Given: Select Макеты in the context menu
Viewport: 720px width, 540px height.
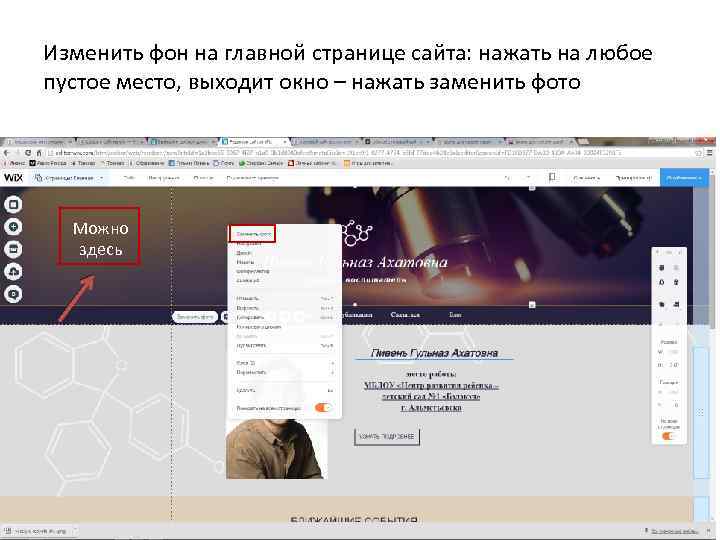Looking at the screenshot, I should click(245, 262).
